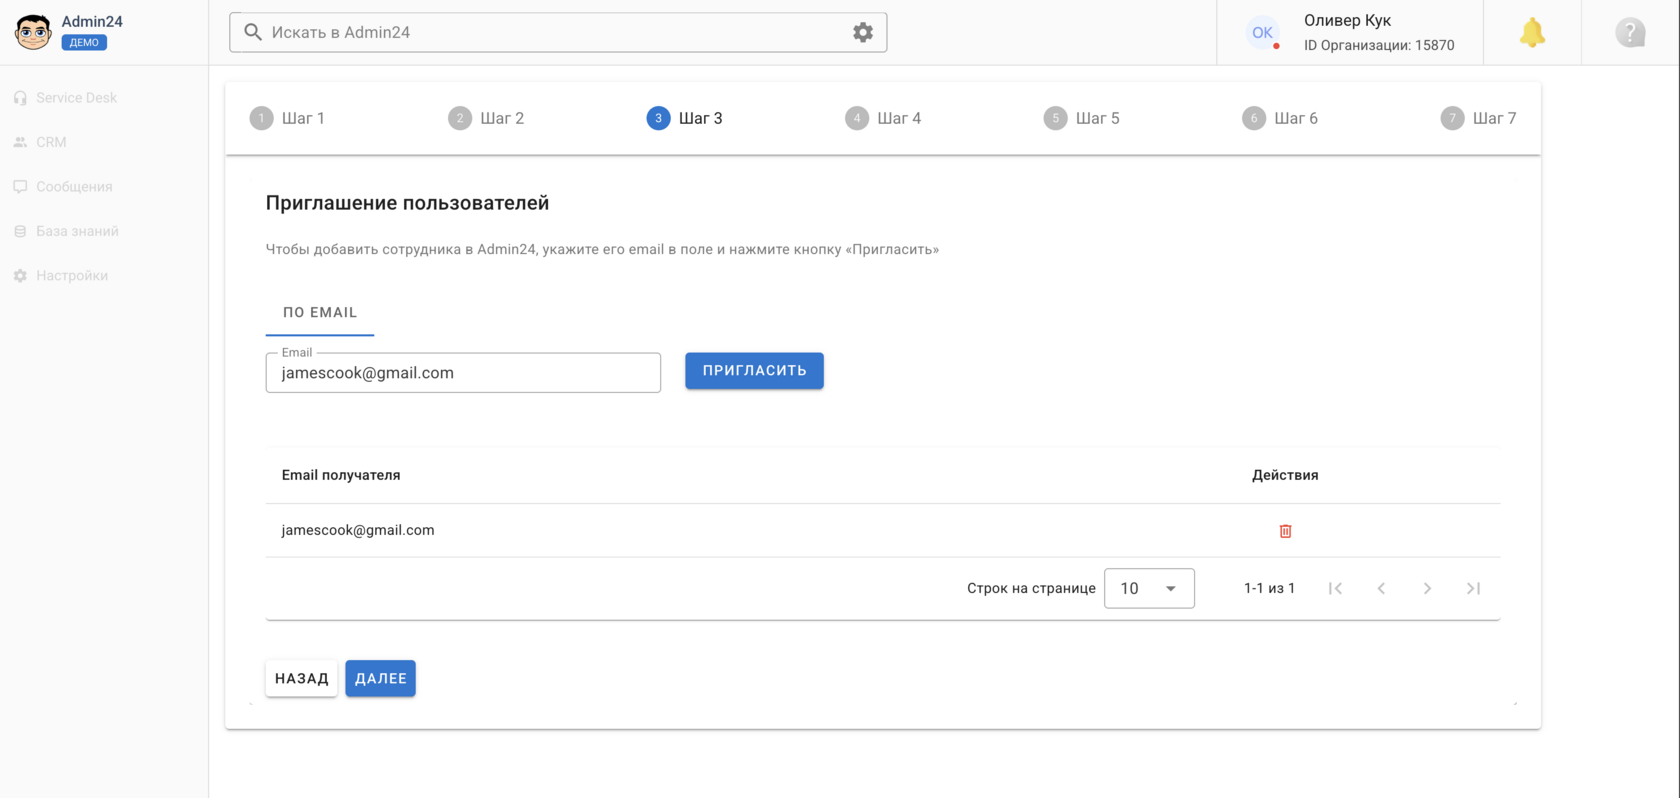The width and height of the screenshot is (1680, 798).
Task: Click user name Оливер Кук
Action: click(1347, 20)
